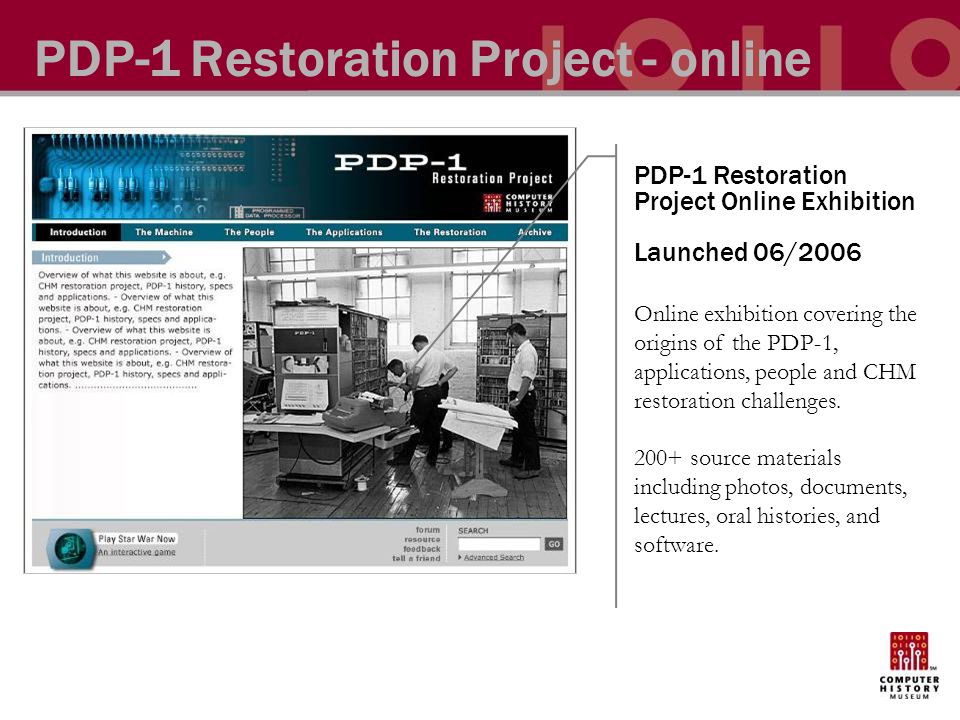The image size is (960, 720).
Task: Click the PDP-1 Restoration Project banner title
Action: click(444, 168)
